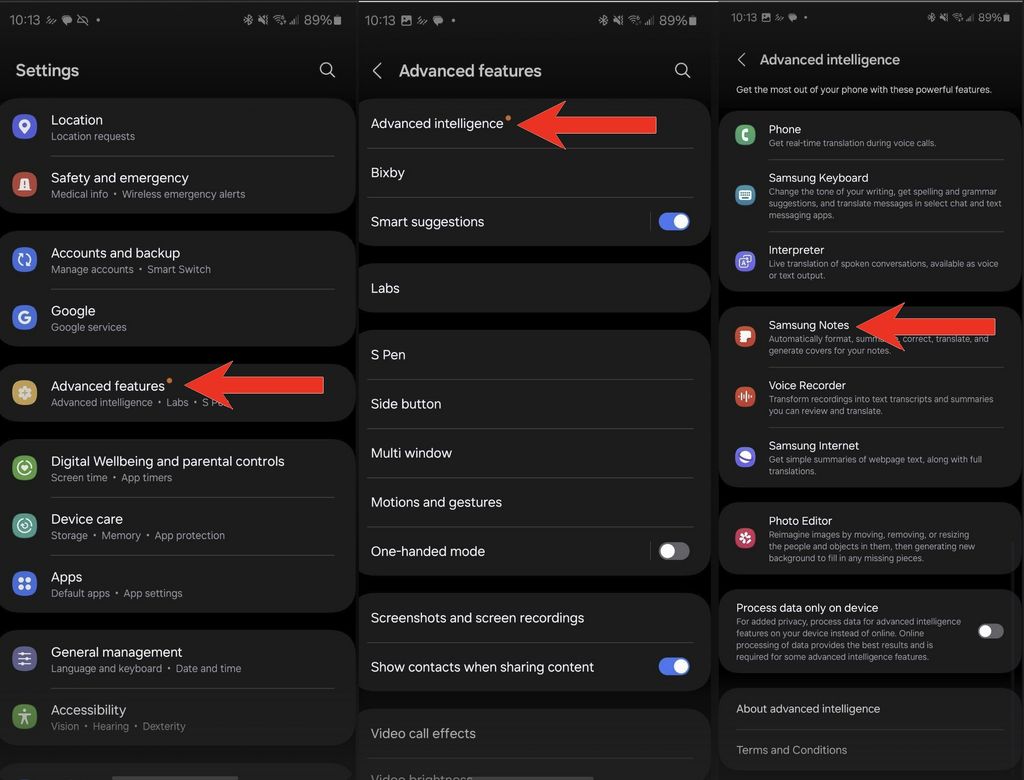The width and height of the screenshot is (1024, 780).
Task: Enable One-handed mode
Action: pos(674,551)
